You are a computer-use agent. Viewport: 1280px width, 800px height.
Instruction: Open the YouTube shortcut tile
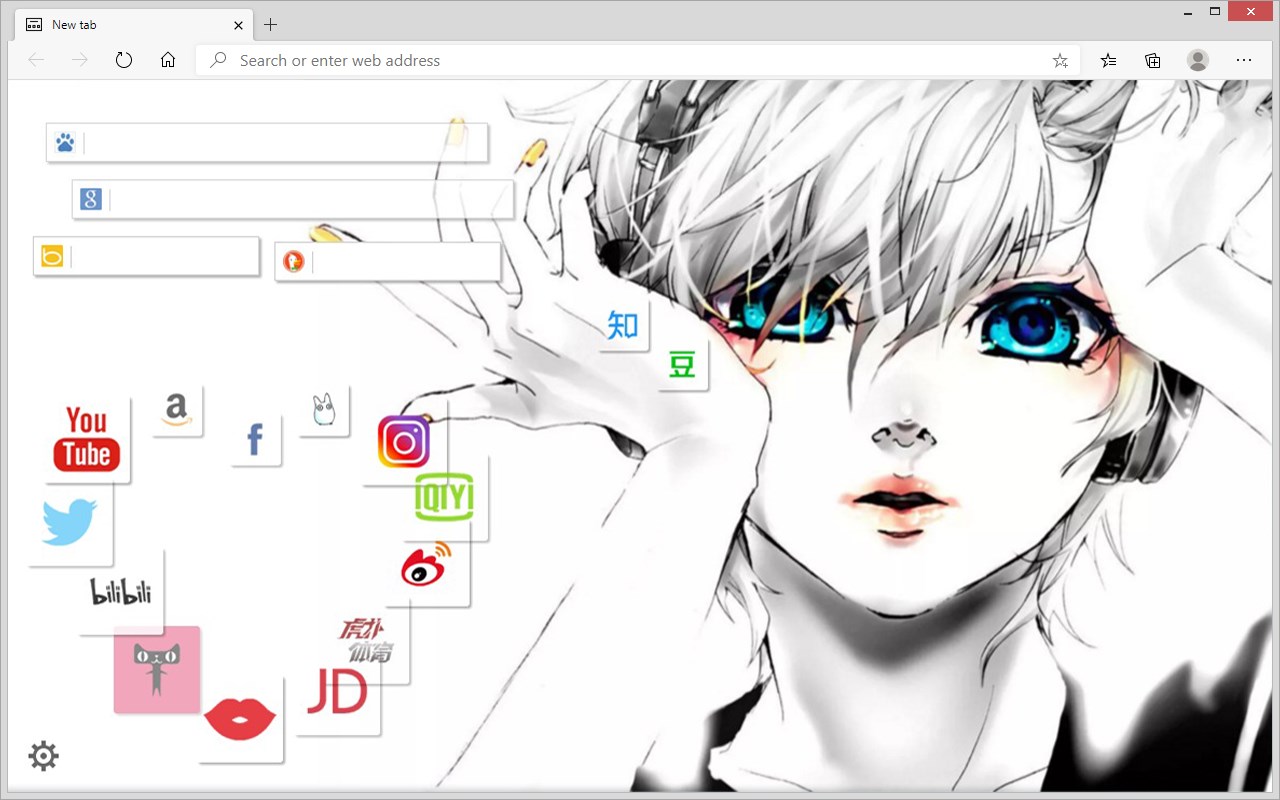coord(87,439)
